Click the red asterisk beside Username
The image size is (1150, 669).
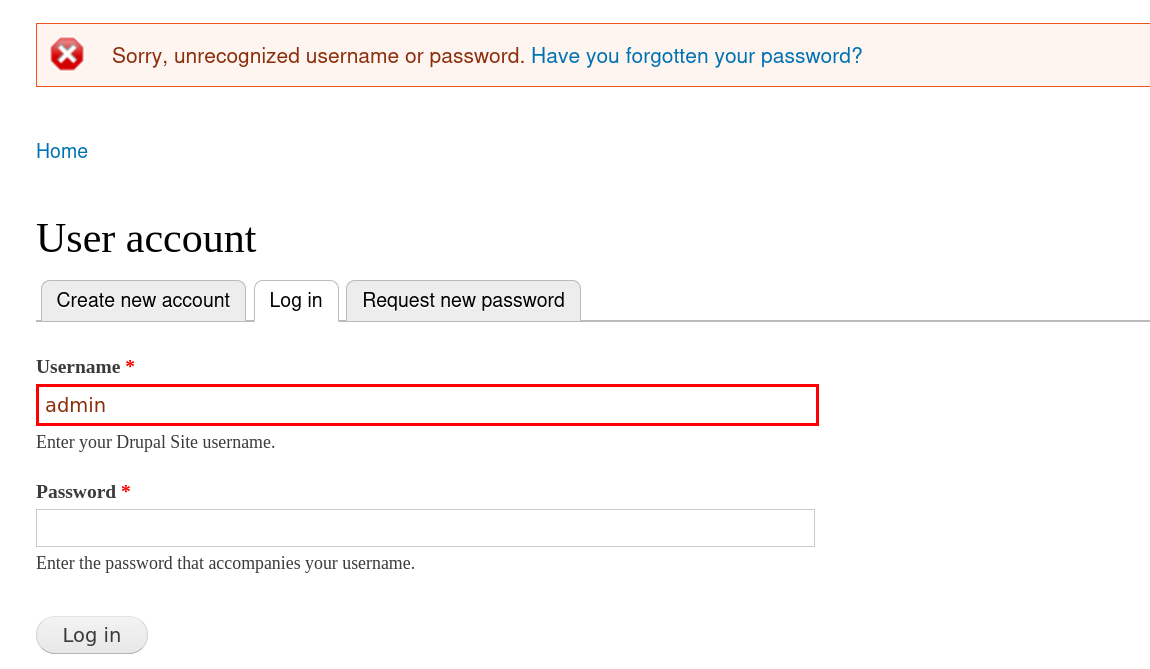pos(130,367)
